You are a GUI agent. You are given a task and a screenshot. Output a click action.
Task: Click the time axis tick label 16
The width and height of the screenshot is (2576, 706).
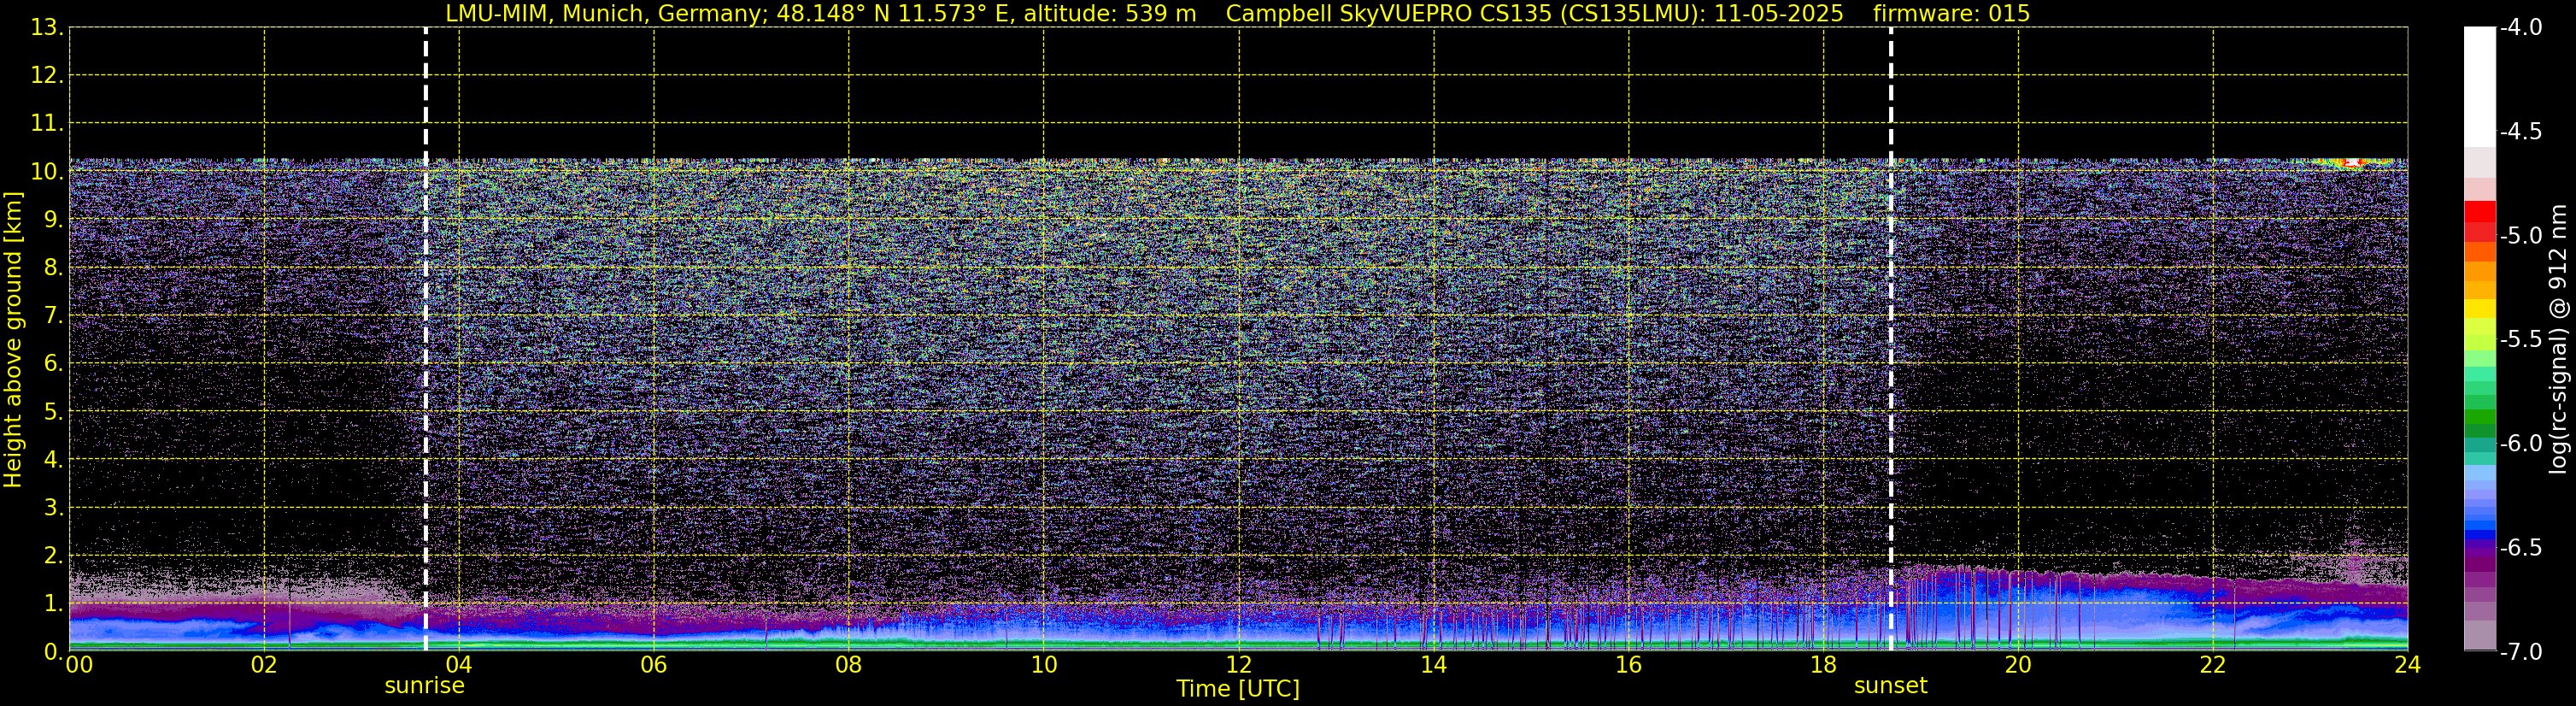[x=1629, y=665]
